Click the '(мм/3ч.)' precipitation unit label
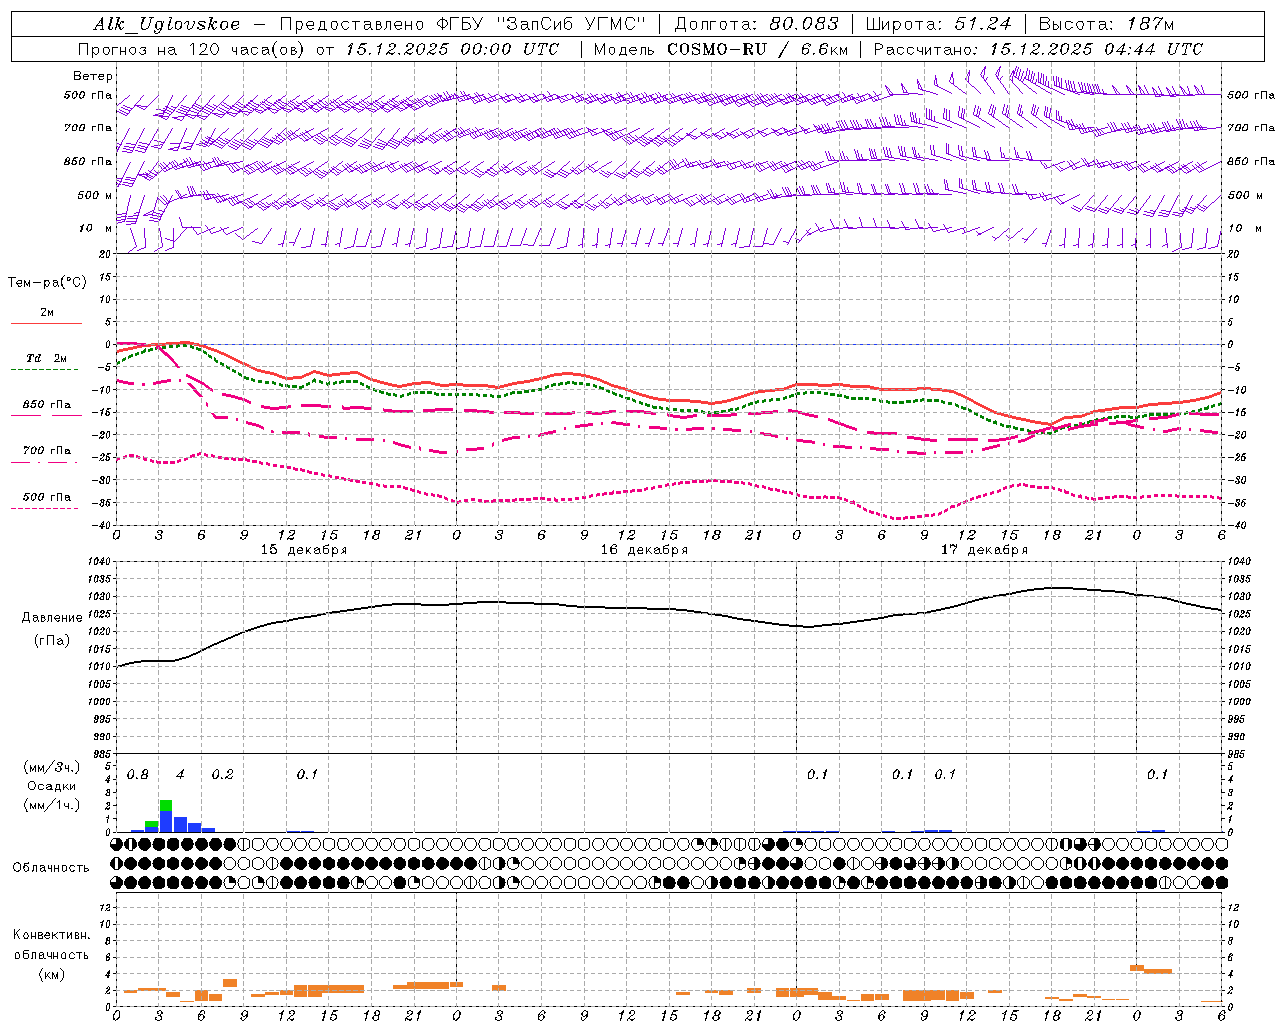Screen dimensions: 1280x1024 (51, 767)
